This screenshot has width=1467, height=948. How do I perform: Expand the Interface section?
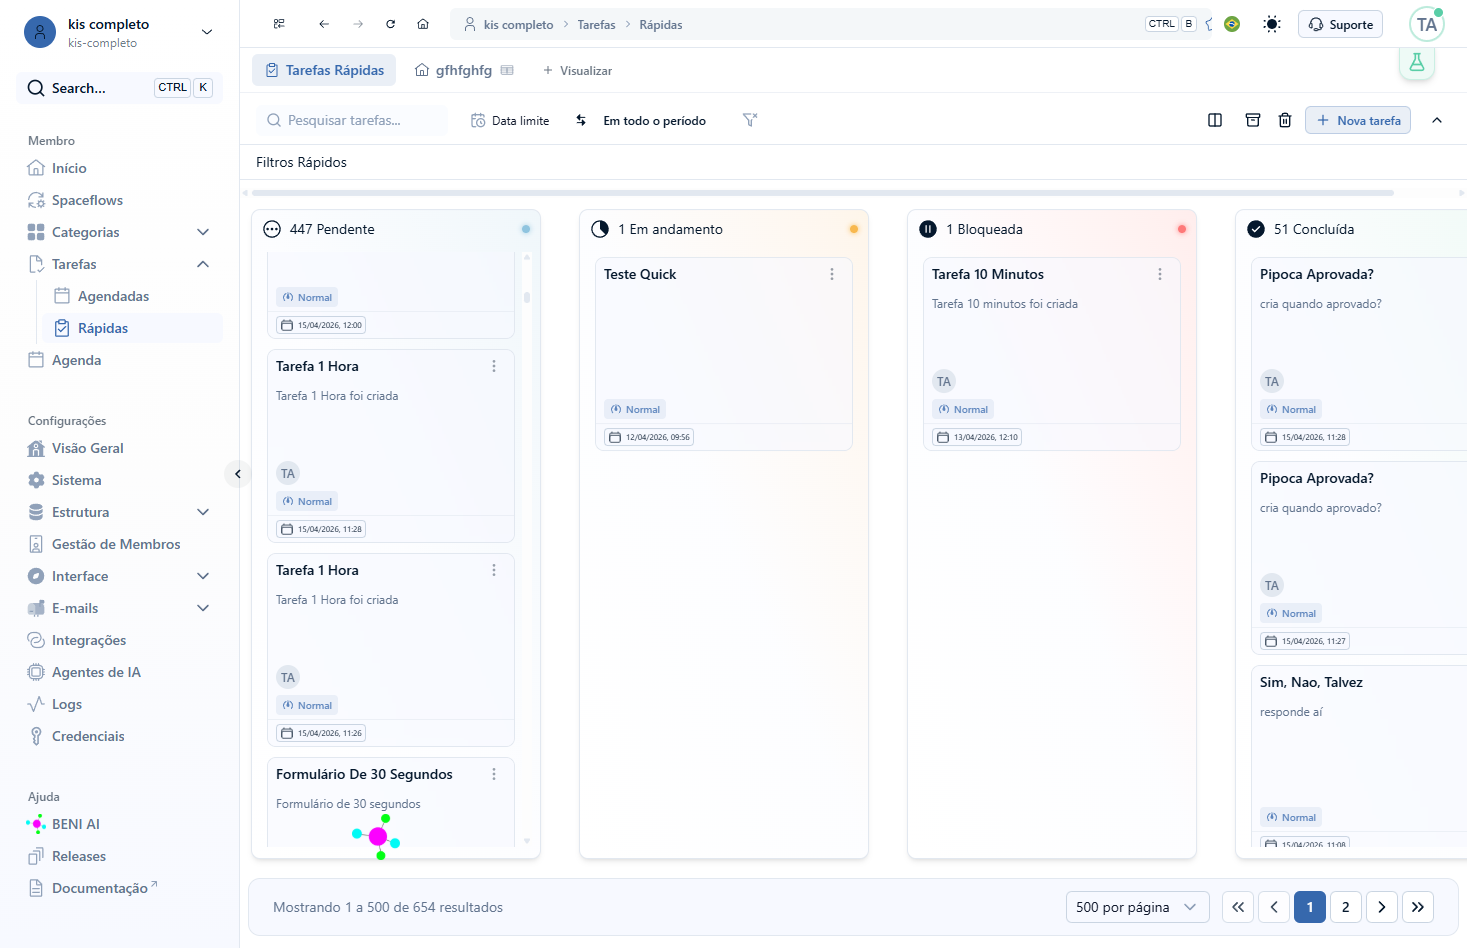click(203, 576)
